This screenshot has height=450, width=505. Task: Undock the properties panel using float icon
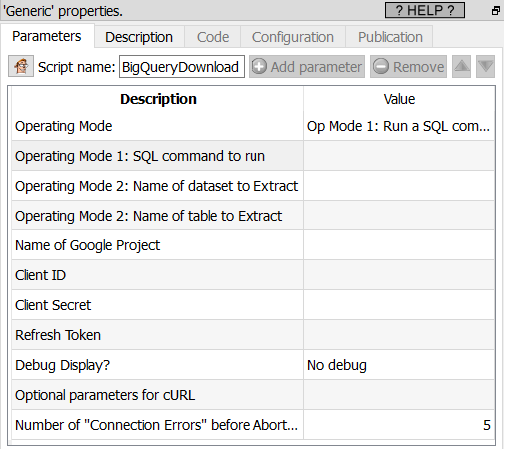[x=496, y=11]
